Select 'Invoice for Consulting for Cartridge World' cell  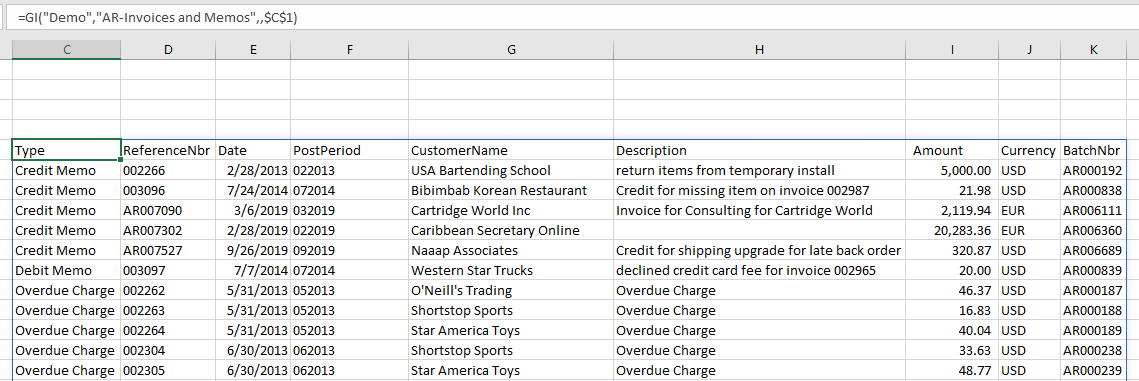tap(759, 210)
